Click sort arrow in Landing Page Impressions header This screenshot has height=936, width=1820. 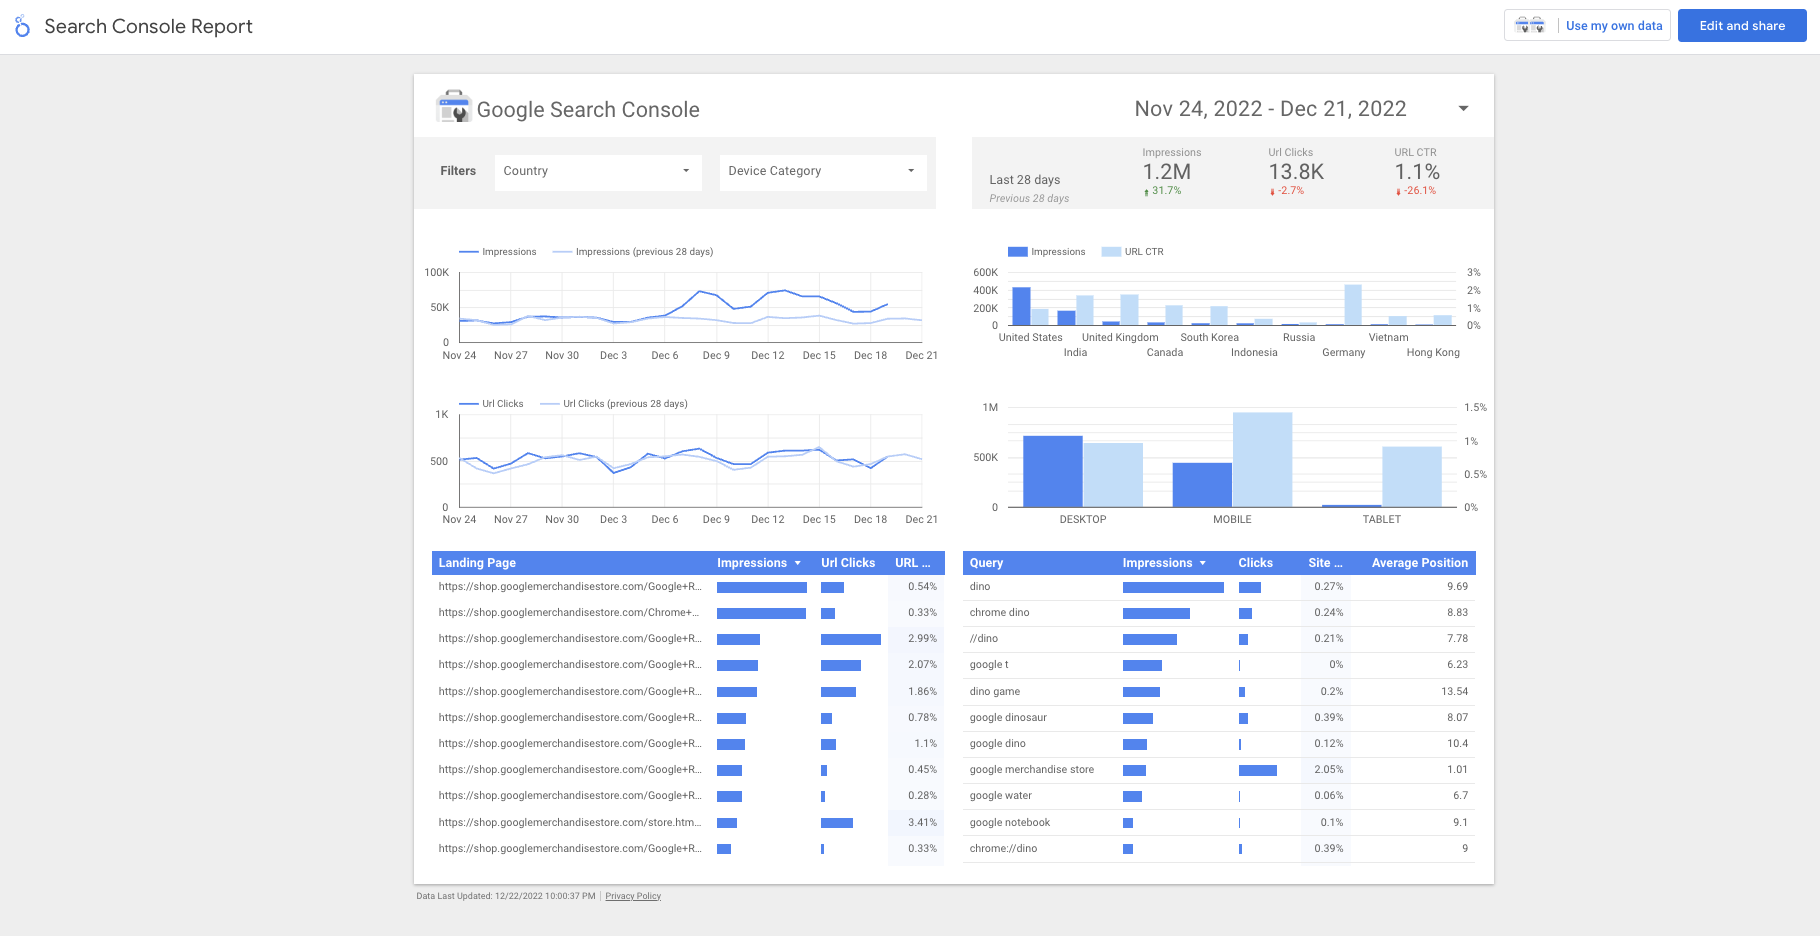pos(797,563)
